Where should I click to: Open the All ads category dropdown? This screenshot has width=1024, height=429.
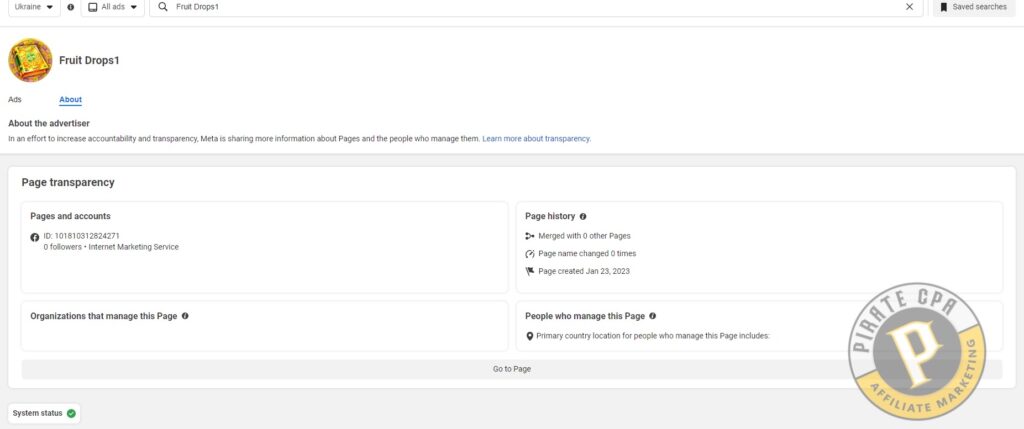click(112, 7)
